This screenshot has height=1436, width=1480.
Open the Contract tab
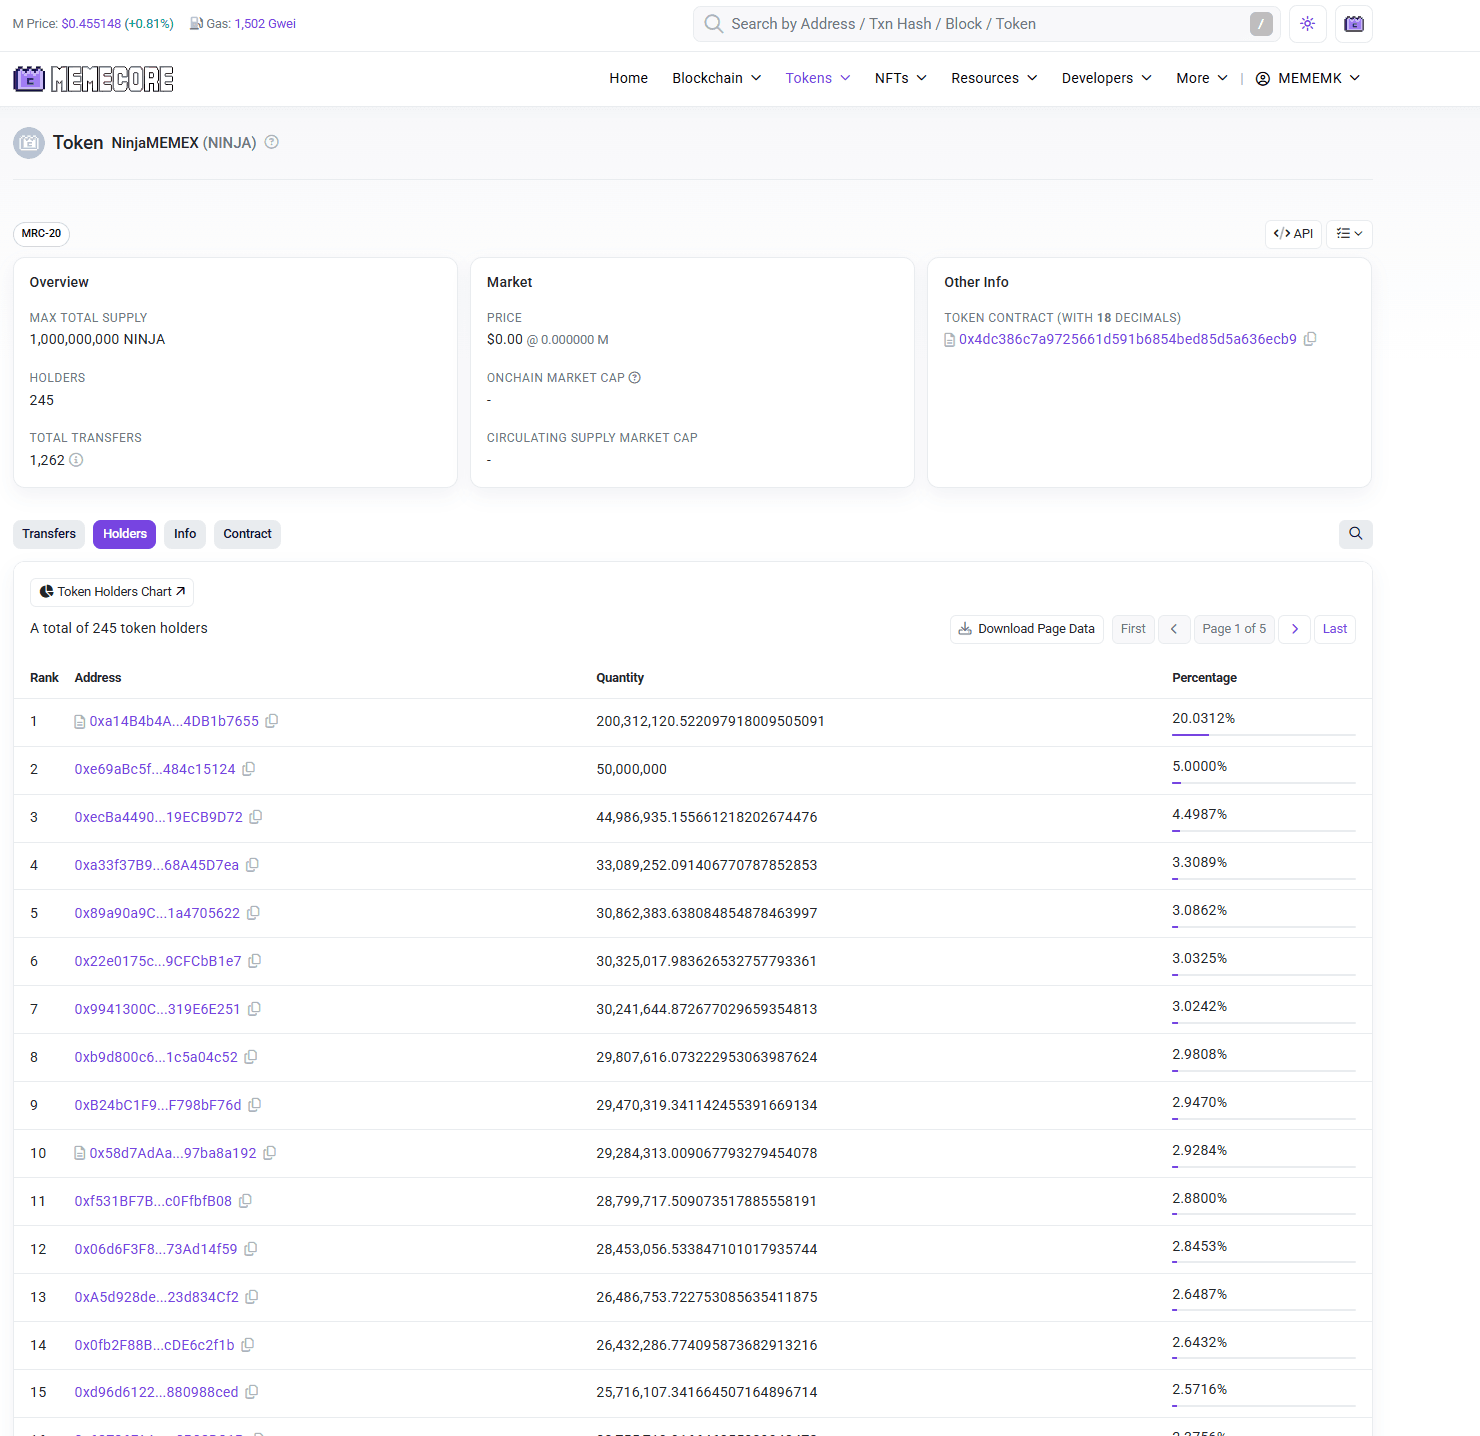tap(247, 534)
